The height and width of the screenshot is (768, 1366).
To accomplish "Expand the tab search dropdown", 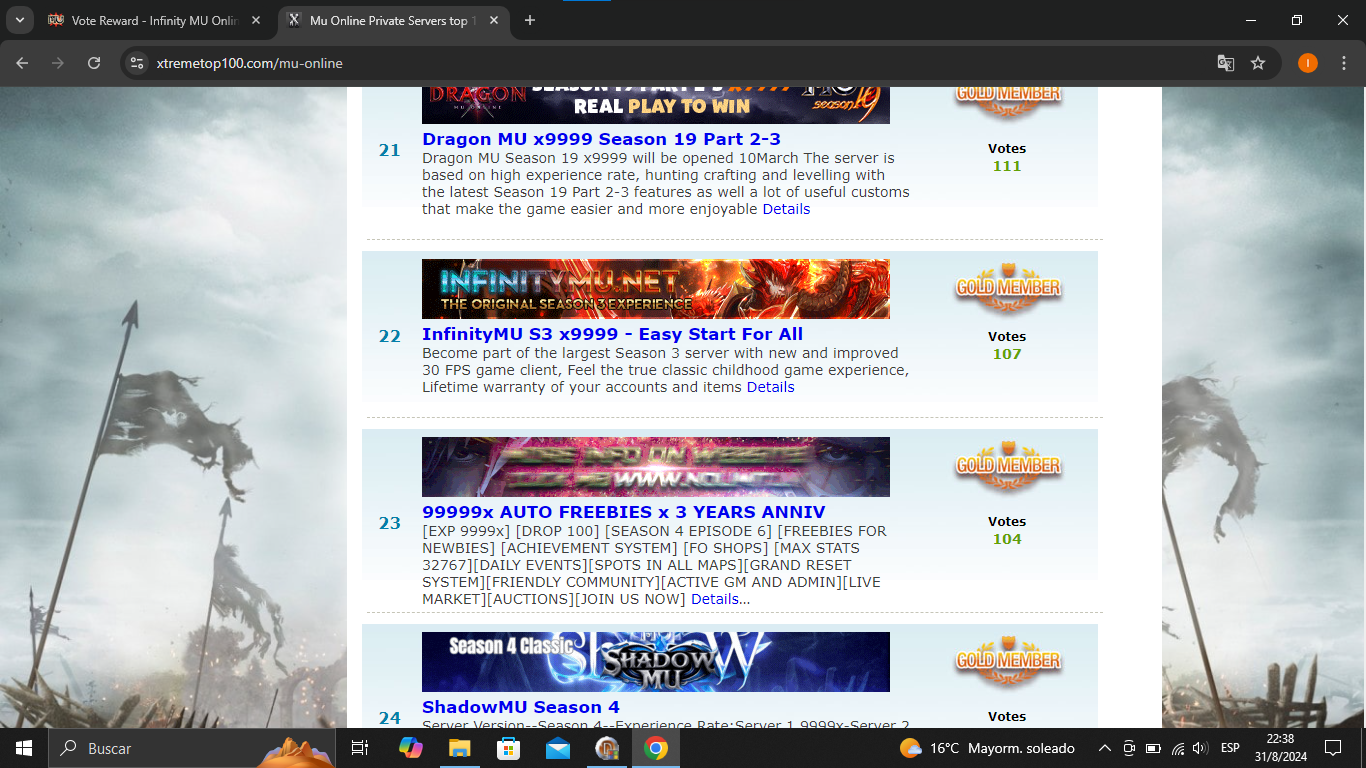I will [x=19, y=20].
